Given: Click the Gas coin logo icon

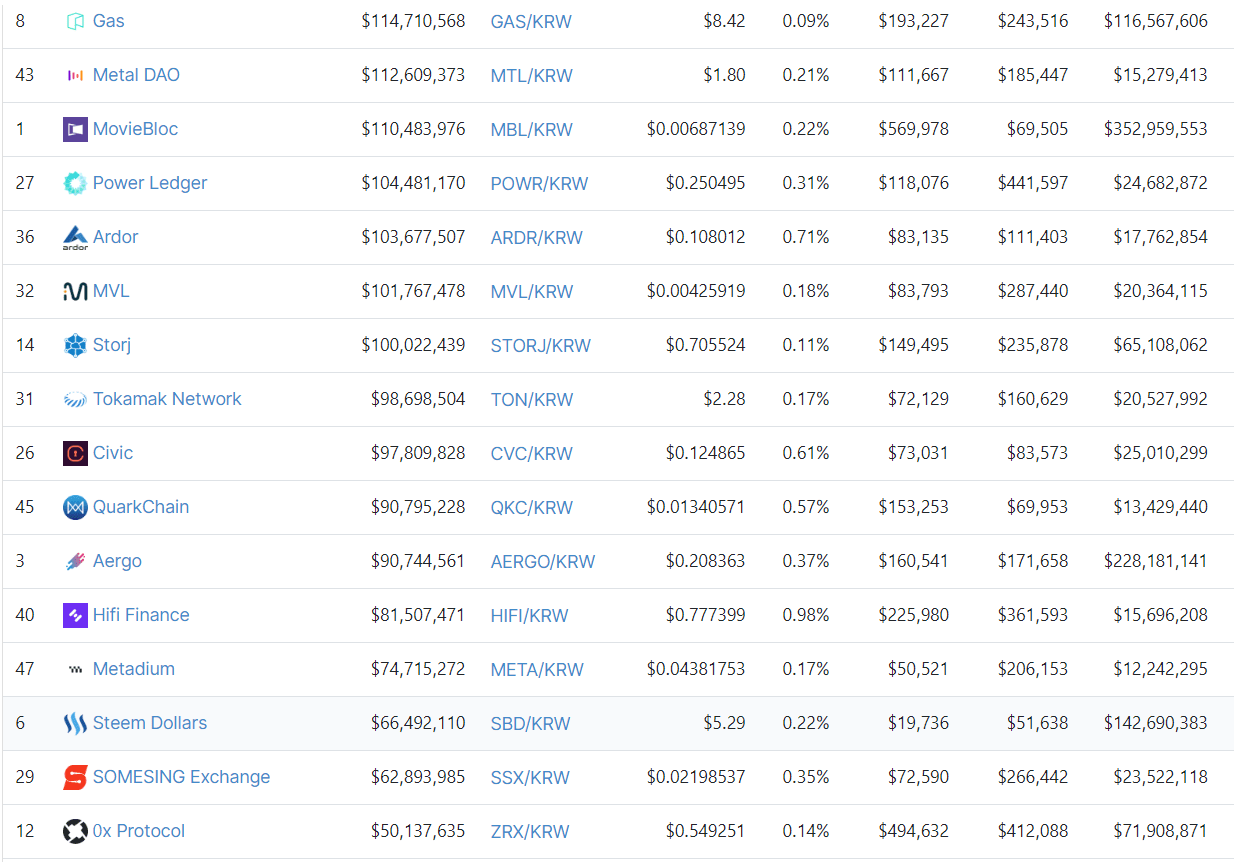Looking at the screenshot, I should tap(75, 21).
